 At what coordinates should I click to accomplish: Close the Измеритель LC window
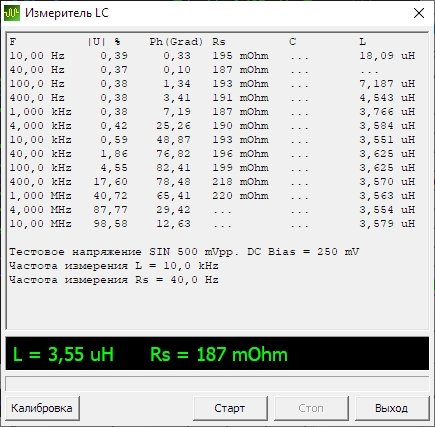click(419, 13)
